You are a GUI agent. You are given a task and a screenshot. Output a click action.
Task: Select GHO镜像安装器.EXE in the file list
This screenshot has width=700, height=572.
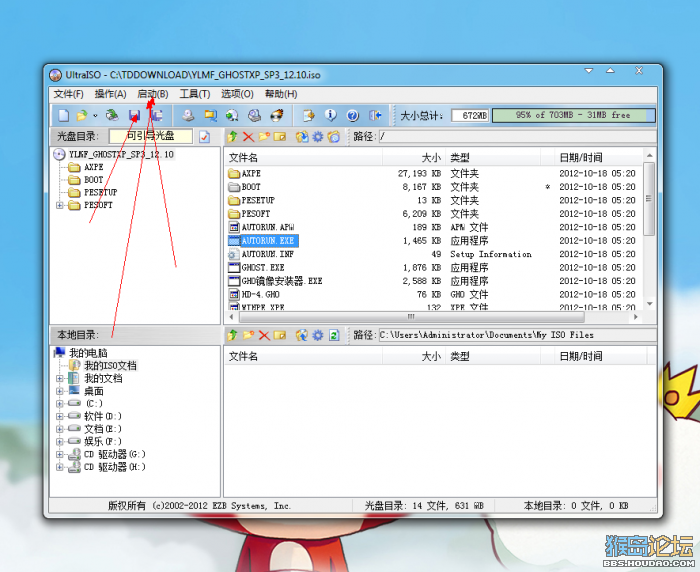282,281
